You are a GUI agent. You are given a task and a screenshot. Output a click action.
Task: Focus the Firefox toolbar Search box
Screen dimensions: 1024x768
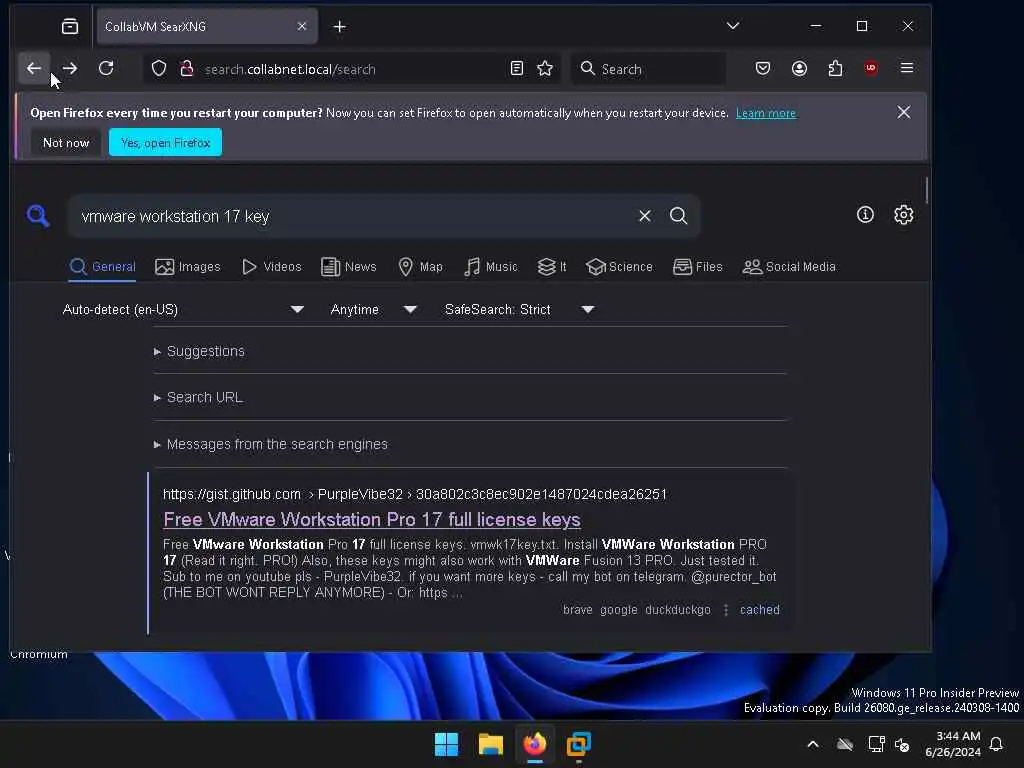pyautogui.click(x=648, y=69)
